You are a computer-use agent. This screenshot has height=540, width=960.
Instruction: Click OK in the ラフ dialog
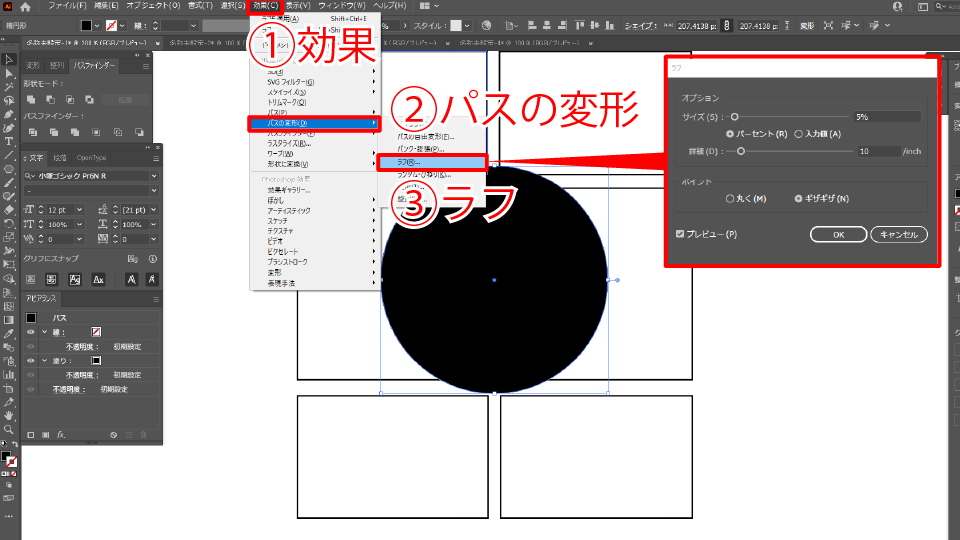click(838, 234)
